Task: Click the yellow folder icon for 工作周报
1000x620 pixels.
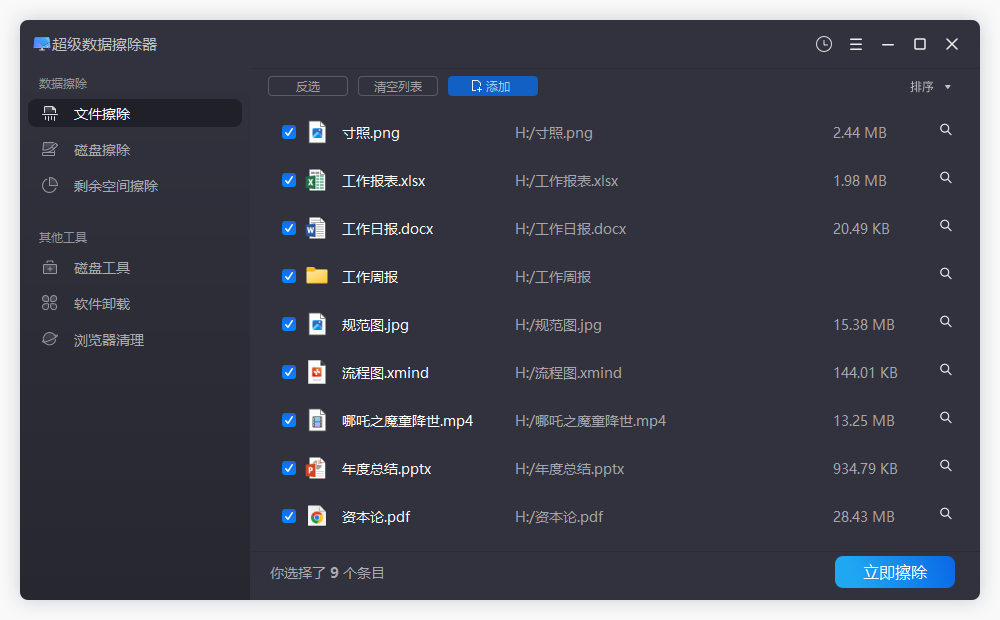Action: coord(319,276)
